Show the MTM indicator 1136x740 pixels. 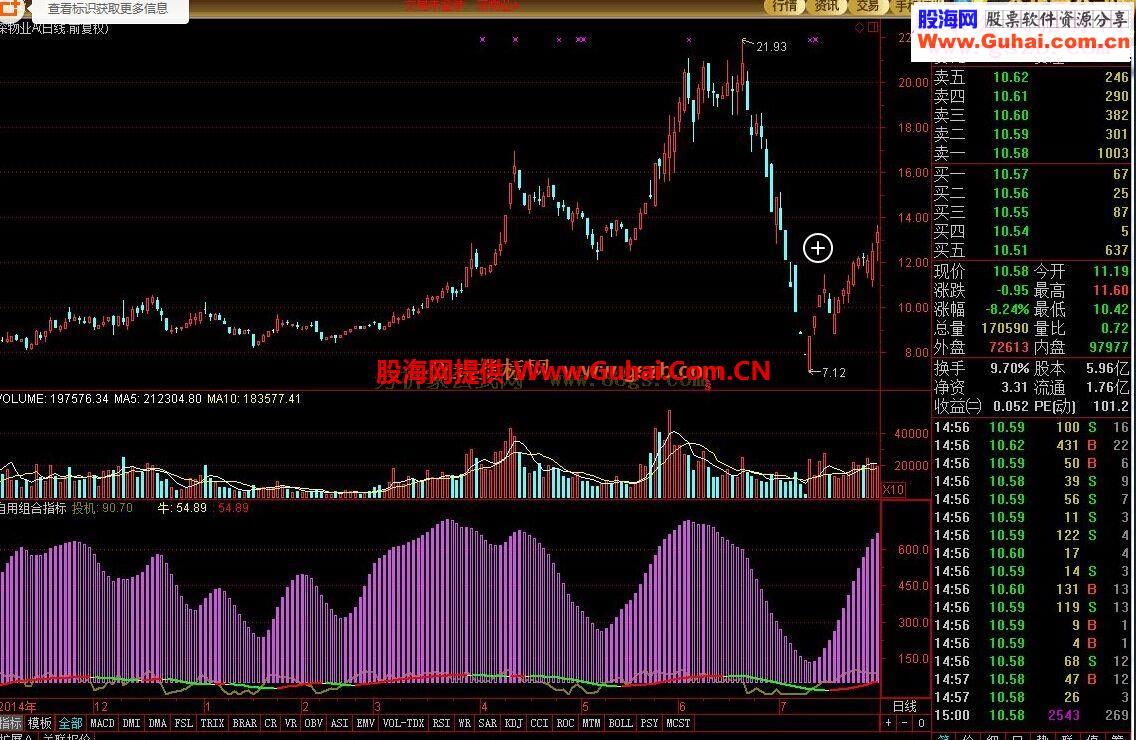pos(591,723)
